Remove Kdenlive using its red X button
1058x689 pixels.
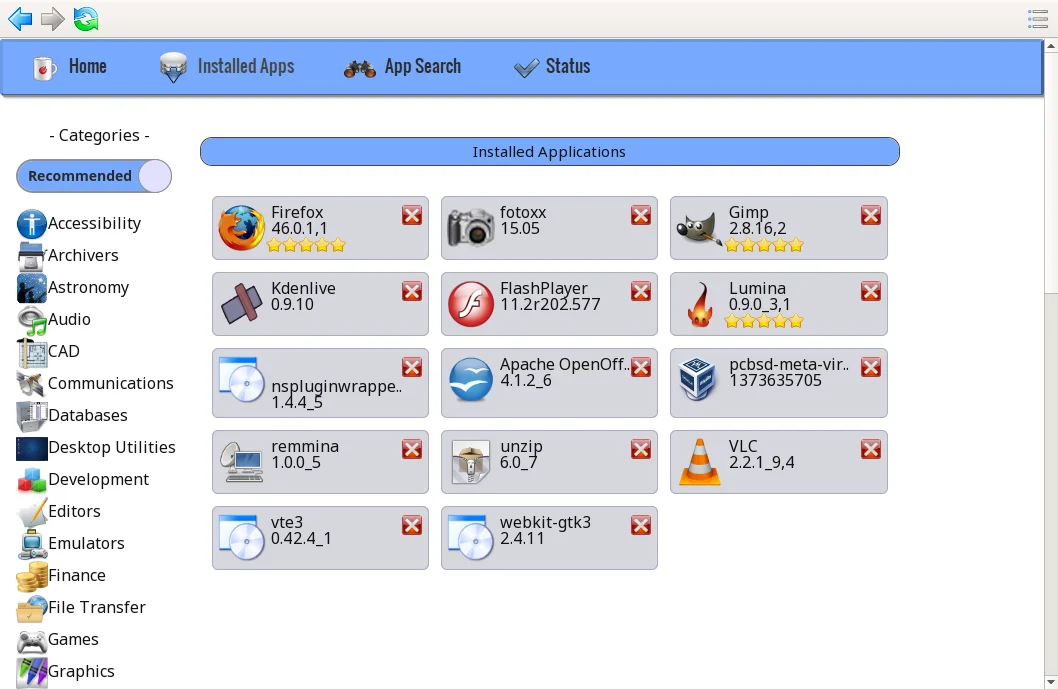tap(412, 291)
